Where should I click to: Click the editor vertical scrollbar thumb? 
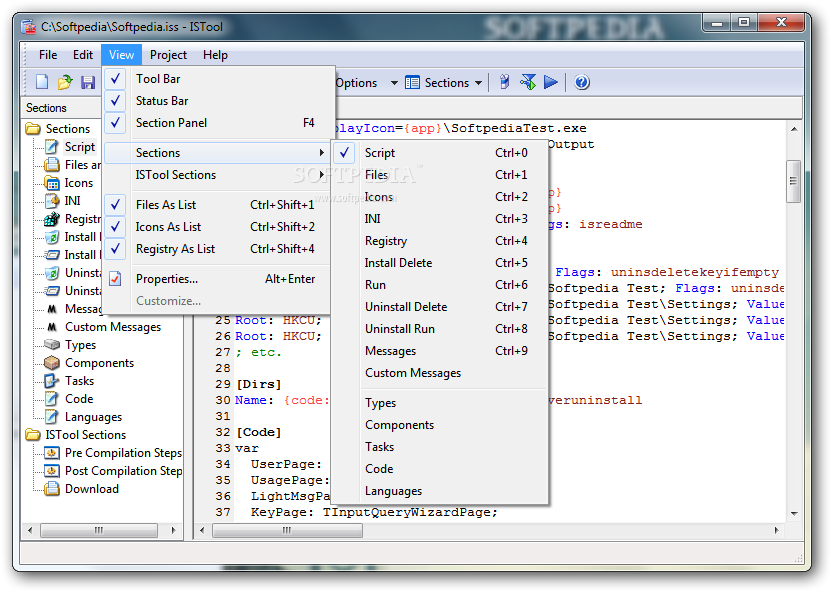click(x=793, y=181)
